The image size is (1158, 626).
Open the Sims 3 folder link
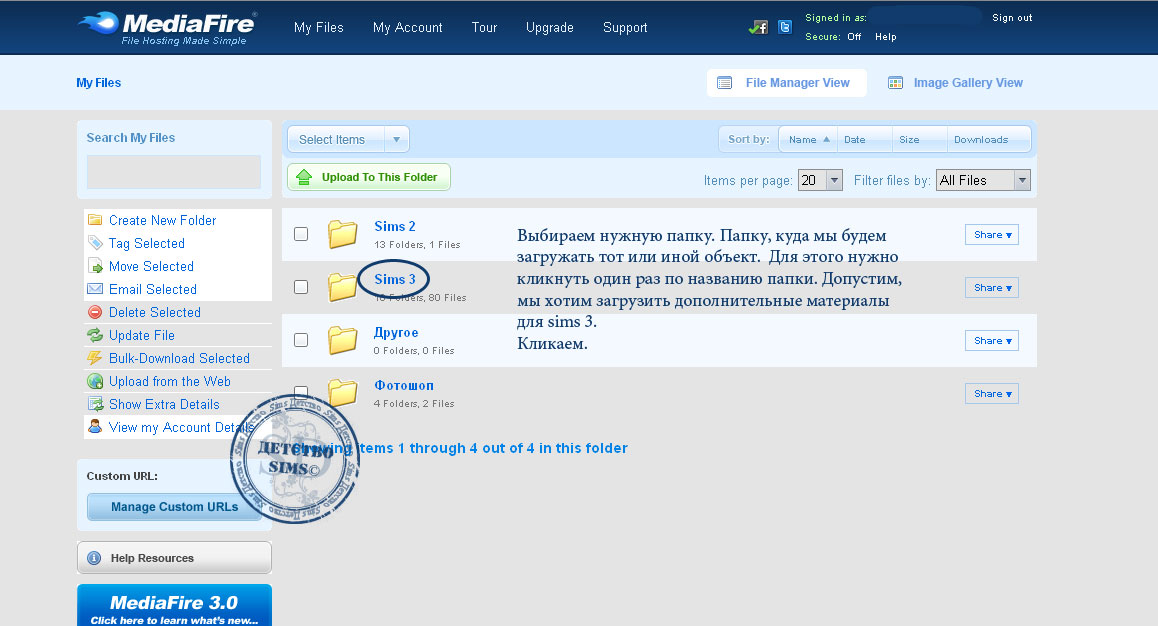pyautogui.click(x=394, y=279)
